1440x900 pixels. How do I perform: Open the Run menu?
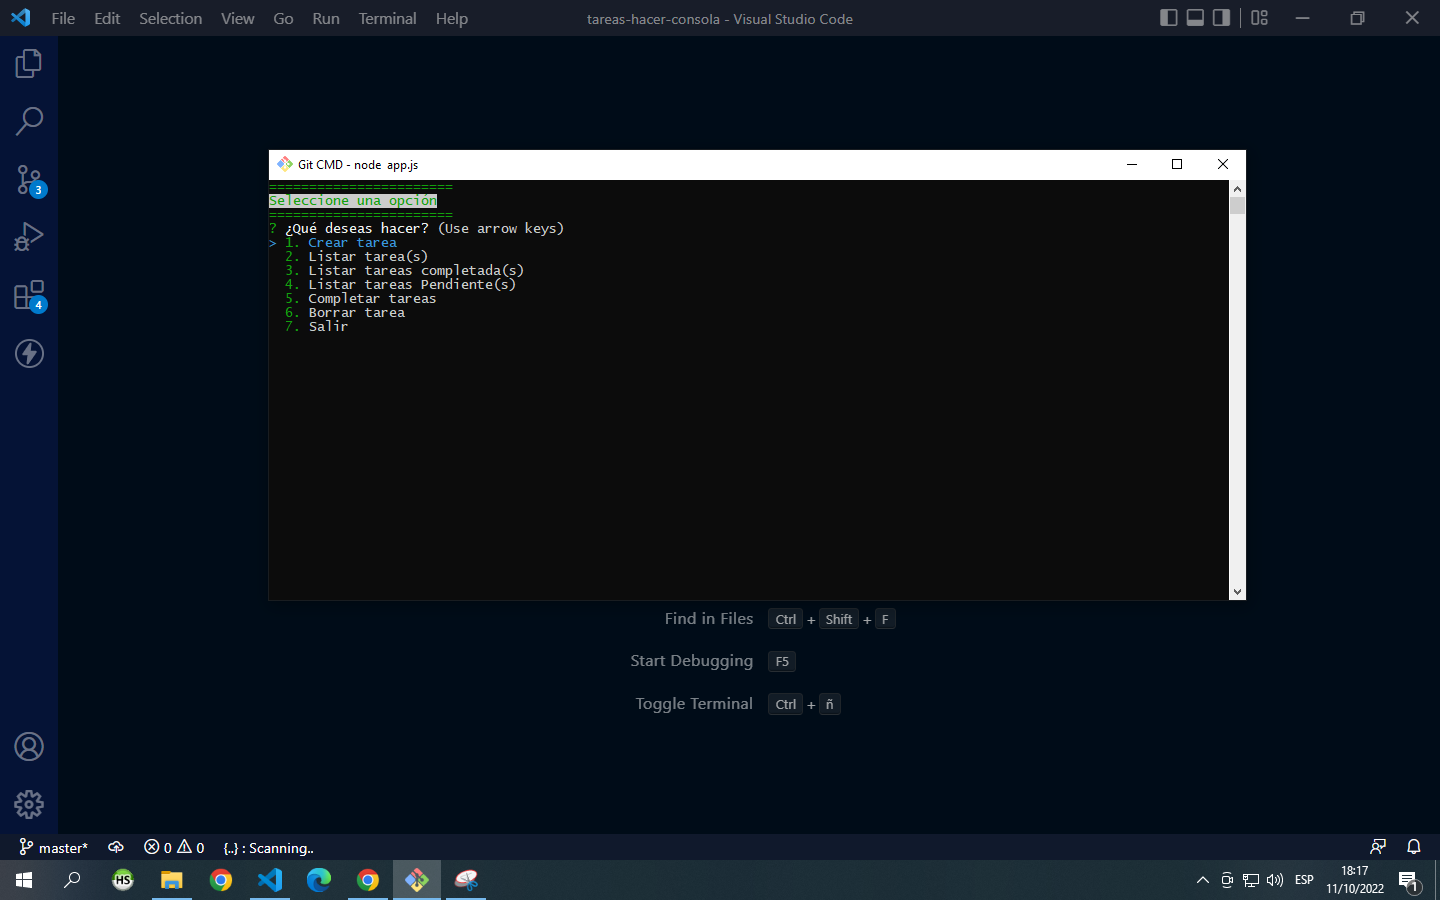tap(325, 18)
